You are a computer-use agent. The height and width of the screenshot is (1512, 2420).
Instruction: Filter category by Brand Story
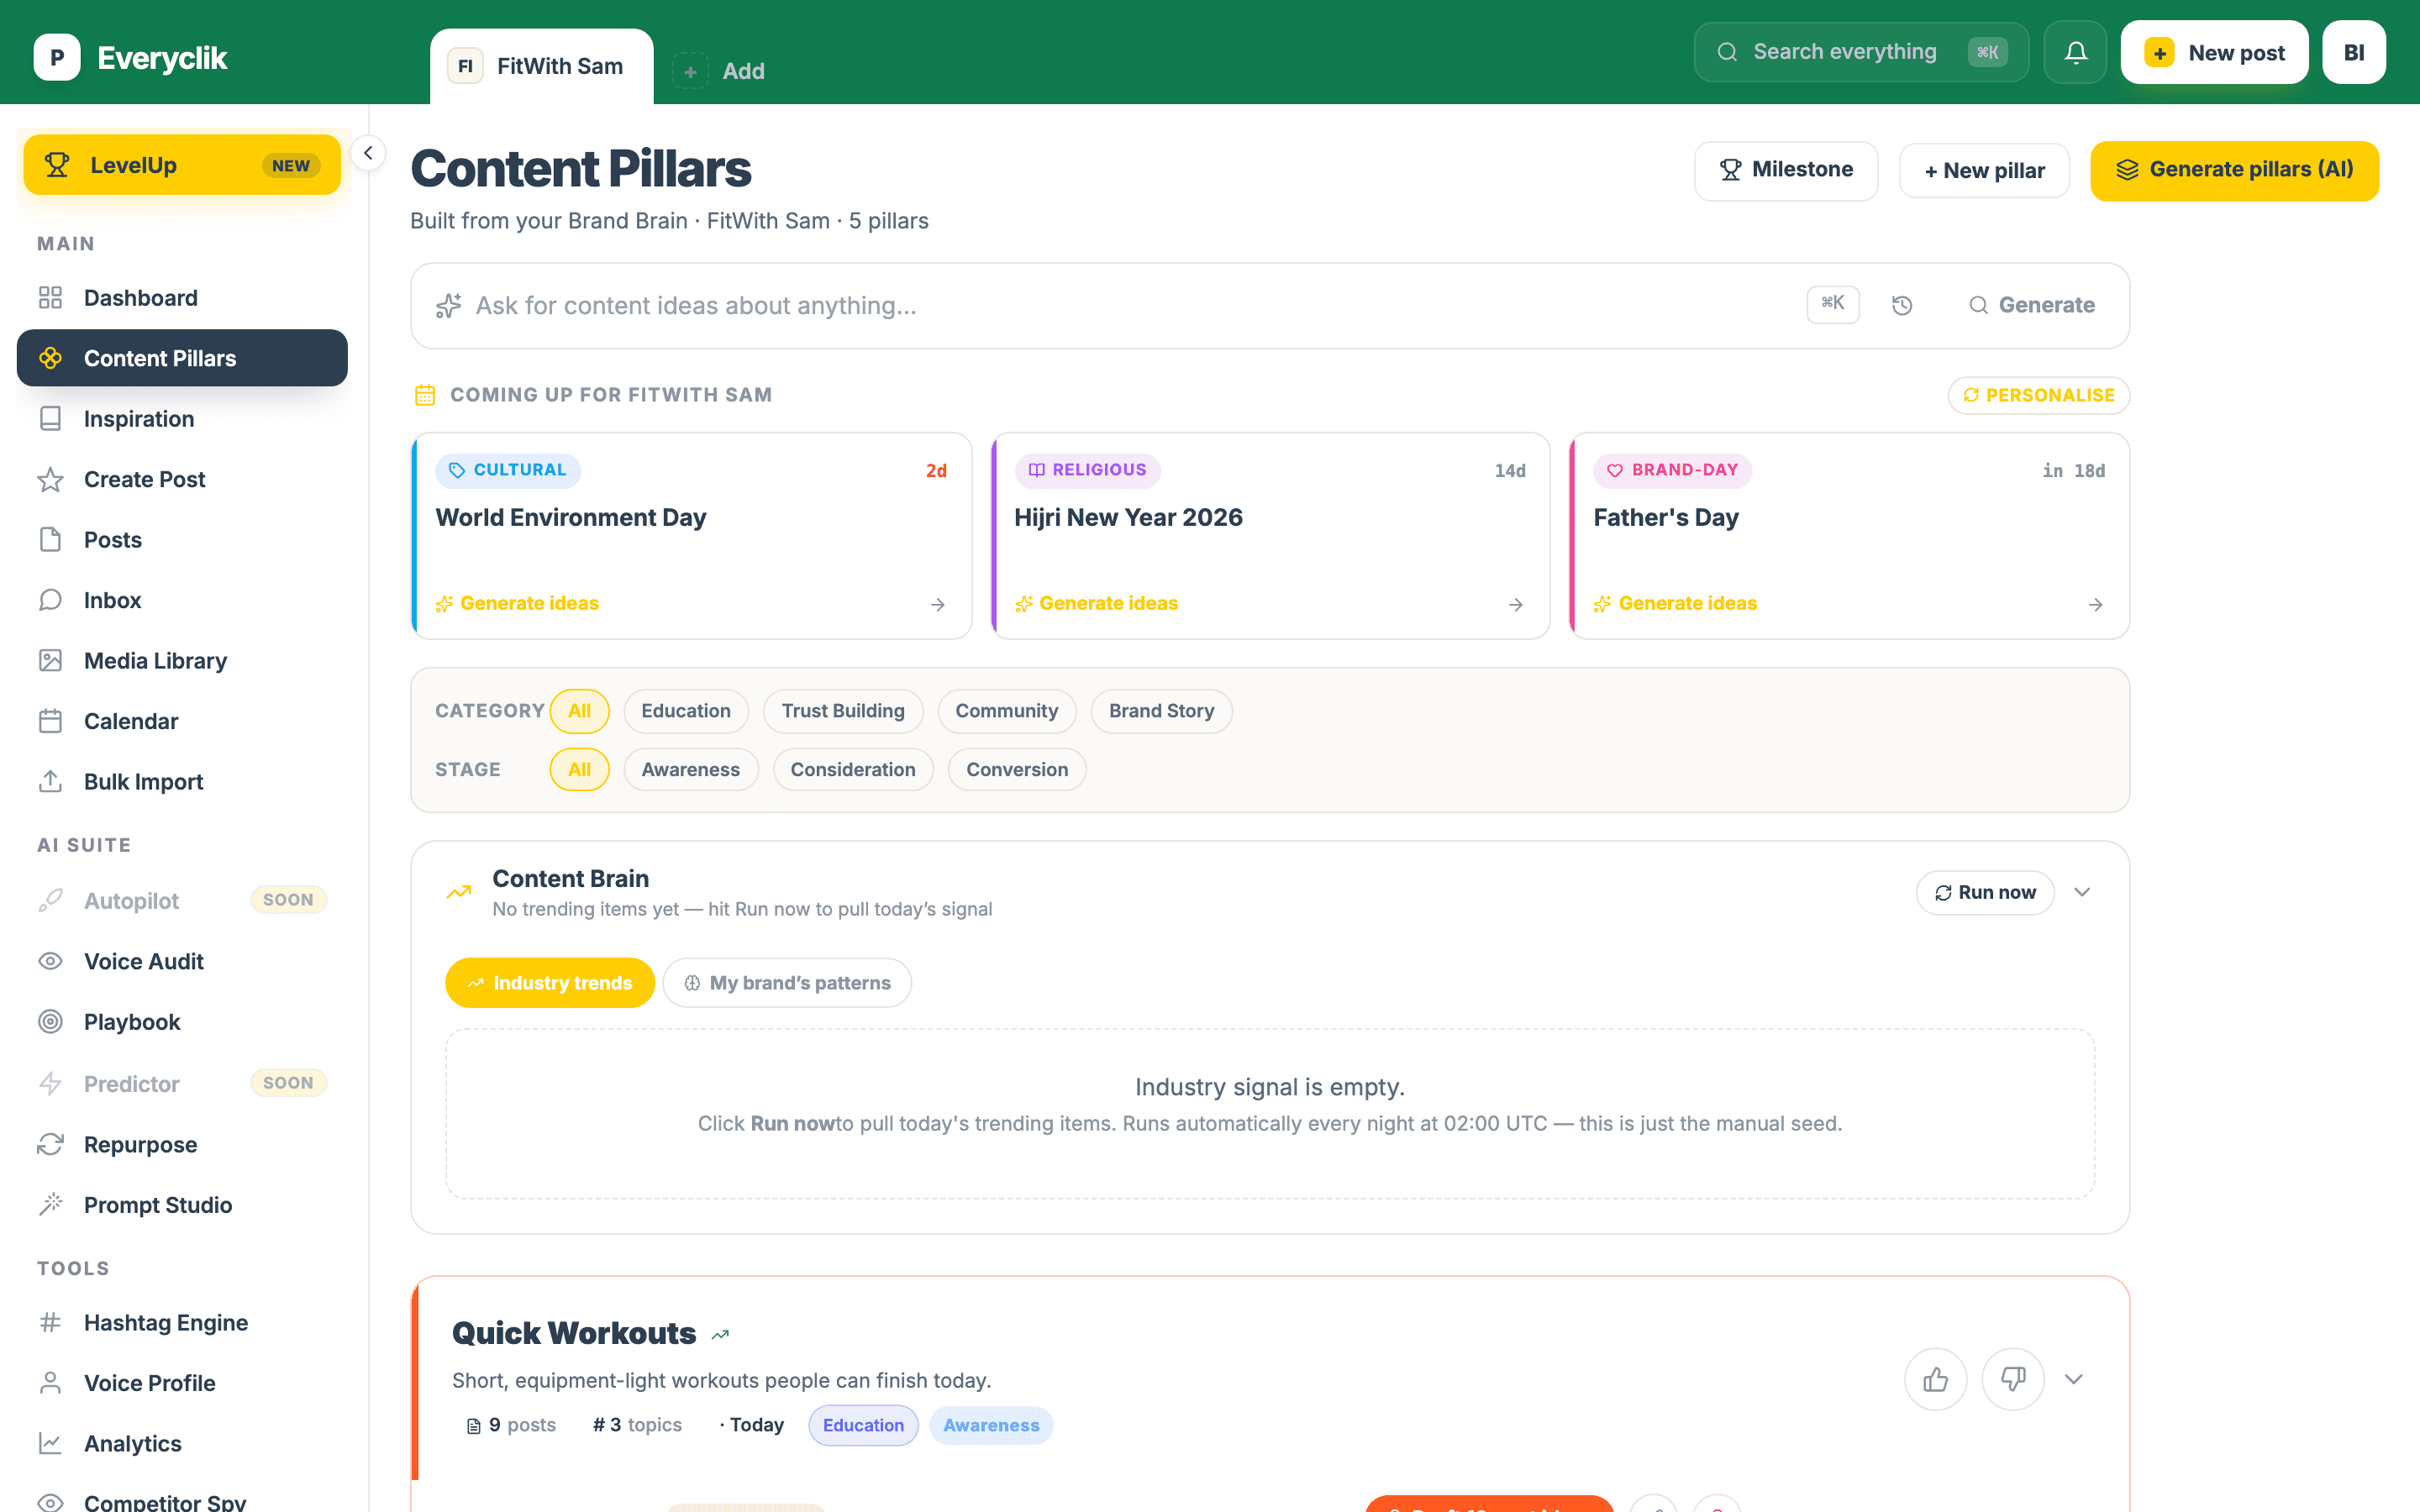click(1161, 711)
